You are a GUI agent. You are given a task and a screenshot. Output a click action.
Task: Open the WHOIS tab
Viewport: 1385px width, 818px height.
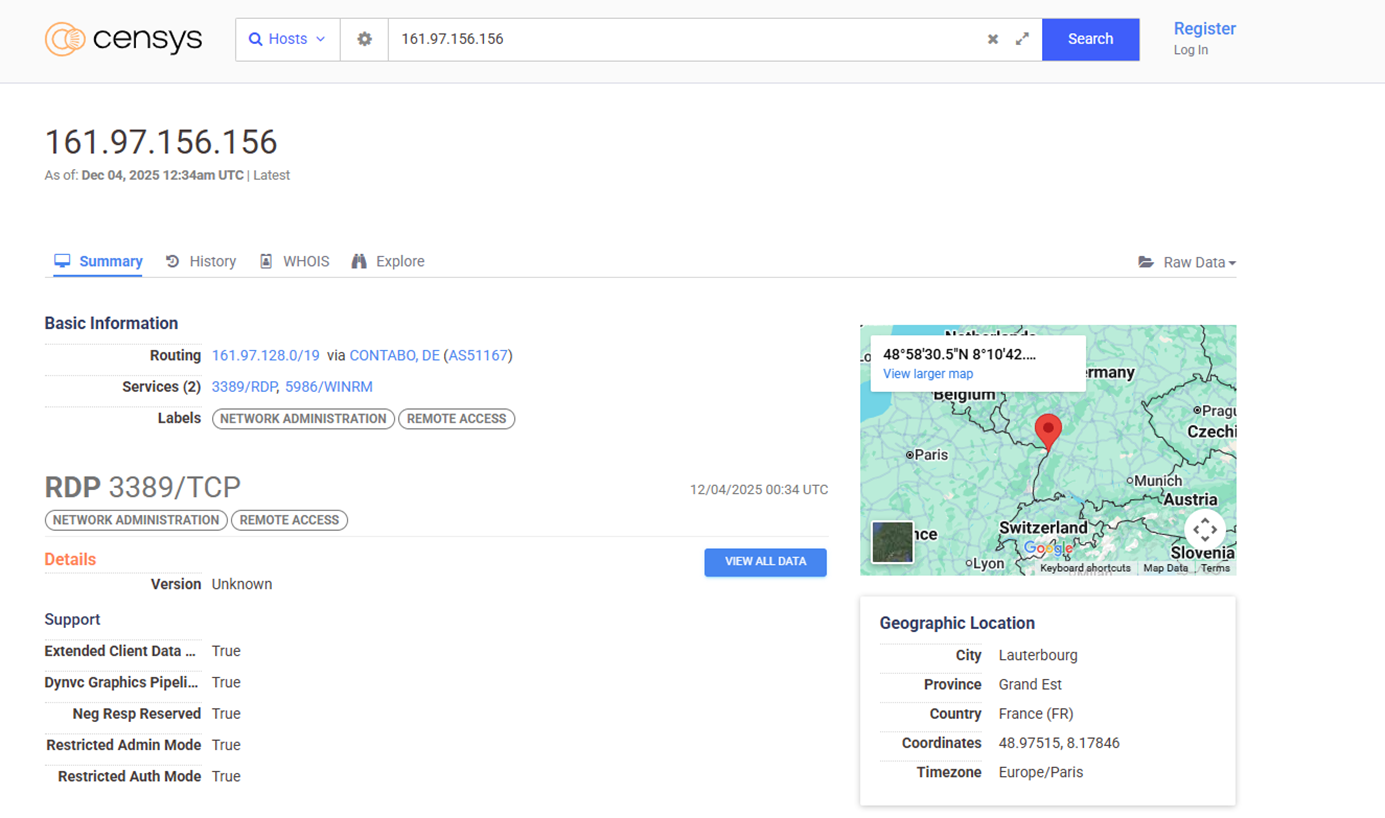(x=294, y=261)
